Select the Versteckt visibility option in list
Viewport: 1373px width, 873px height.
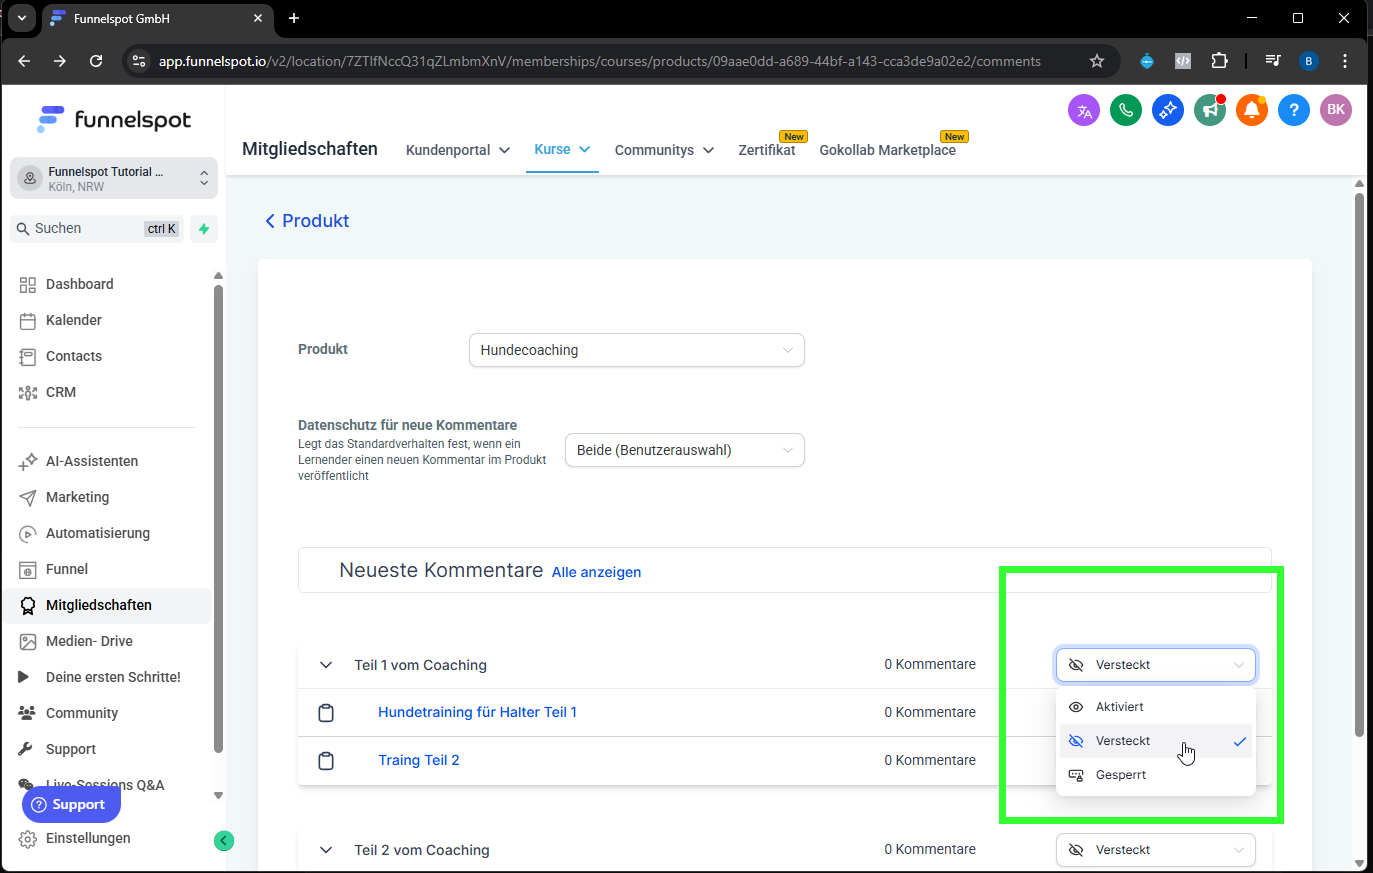click(1156, 741)
